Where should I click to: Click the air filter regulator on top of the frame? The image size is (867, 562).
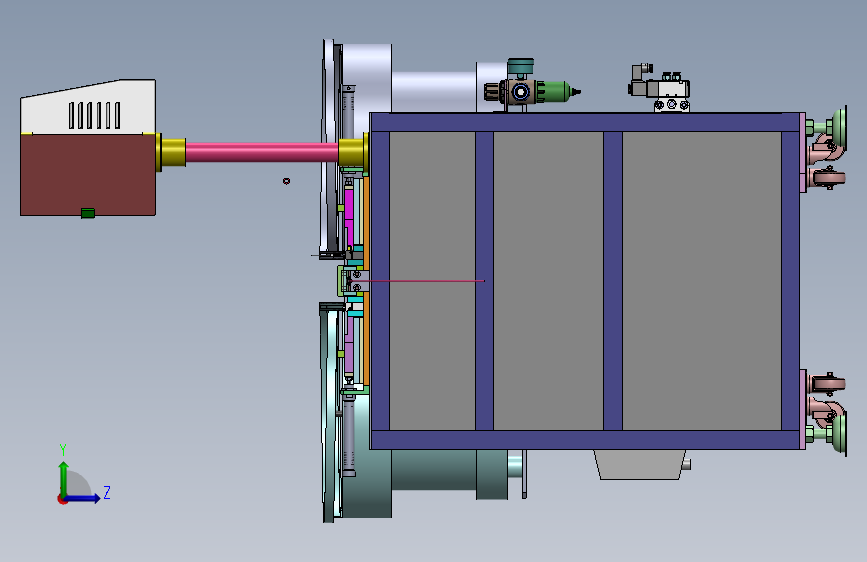coord(531,87)
